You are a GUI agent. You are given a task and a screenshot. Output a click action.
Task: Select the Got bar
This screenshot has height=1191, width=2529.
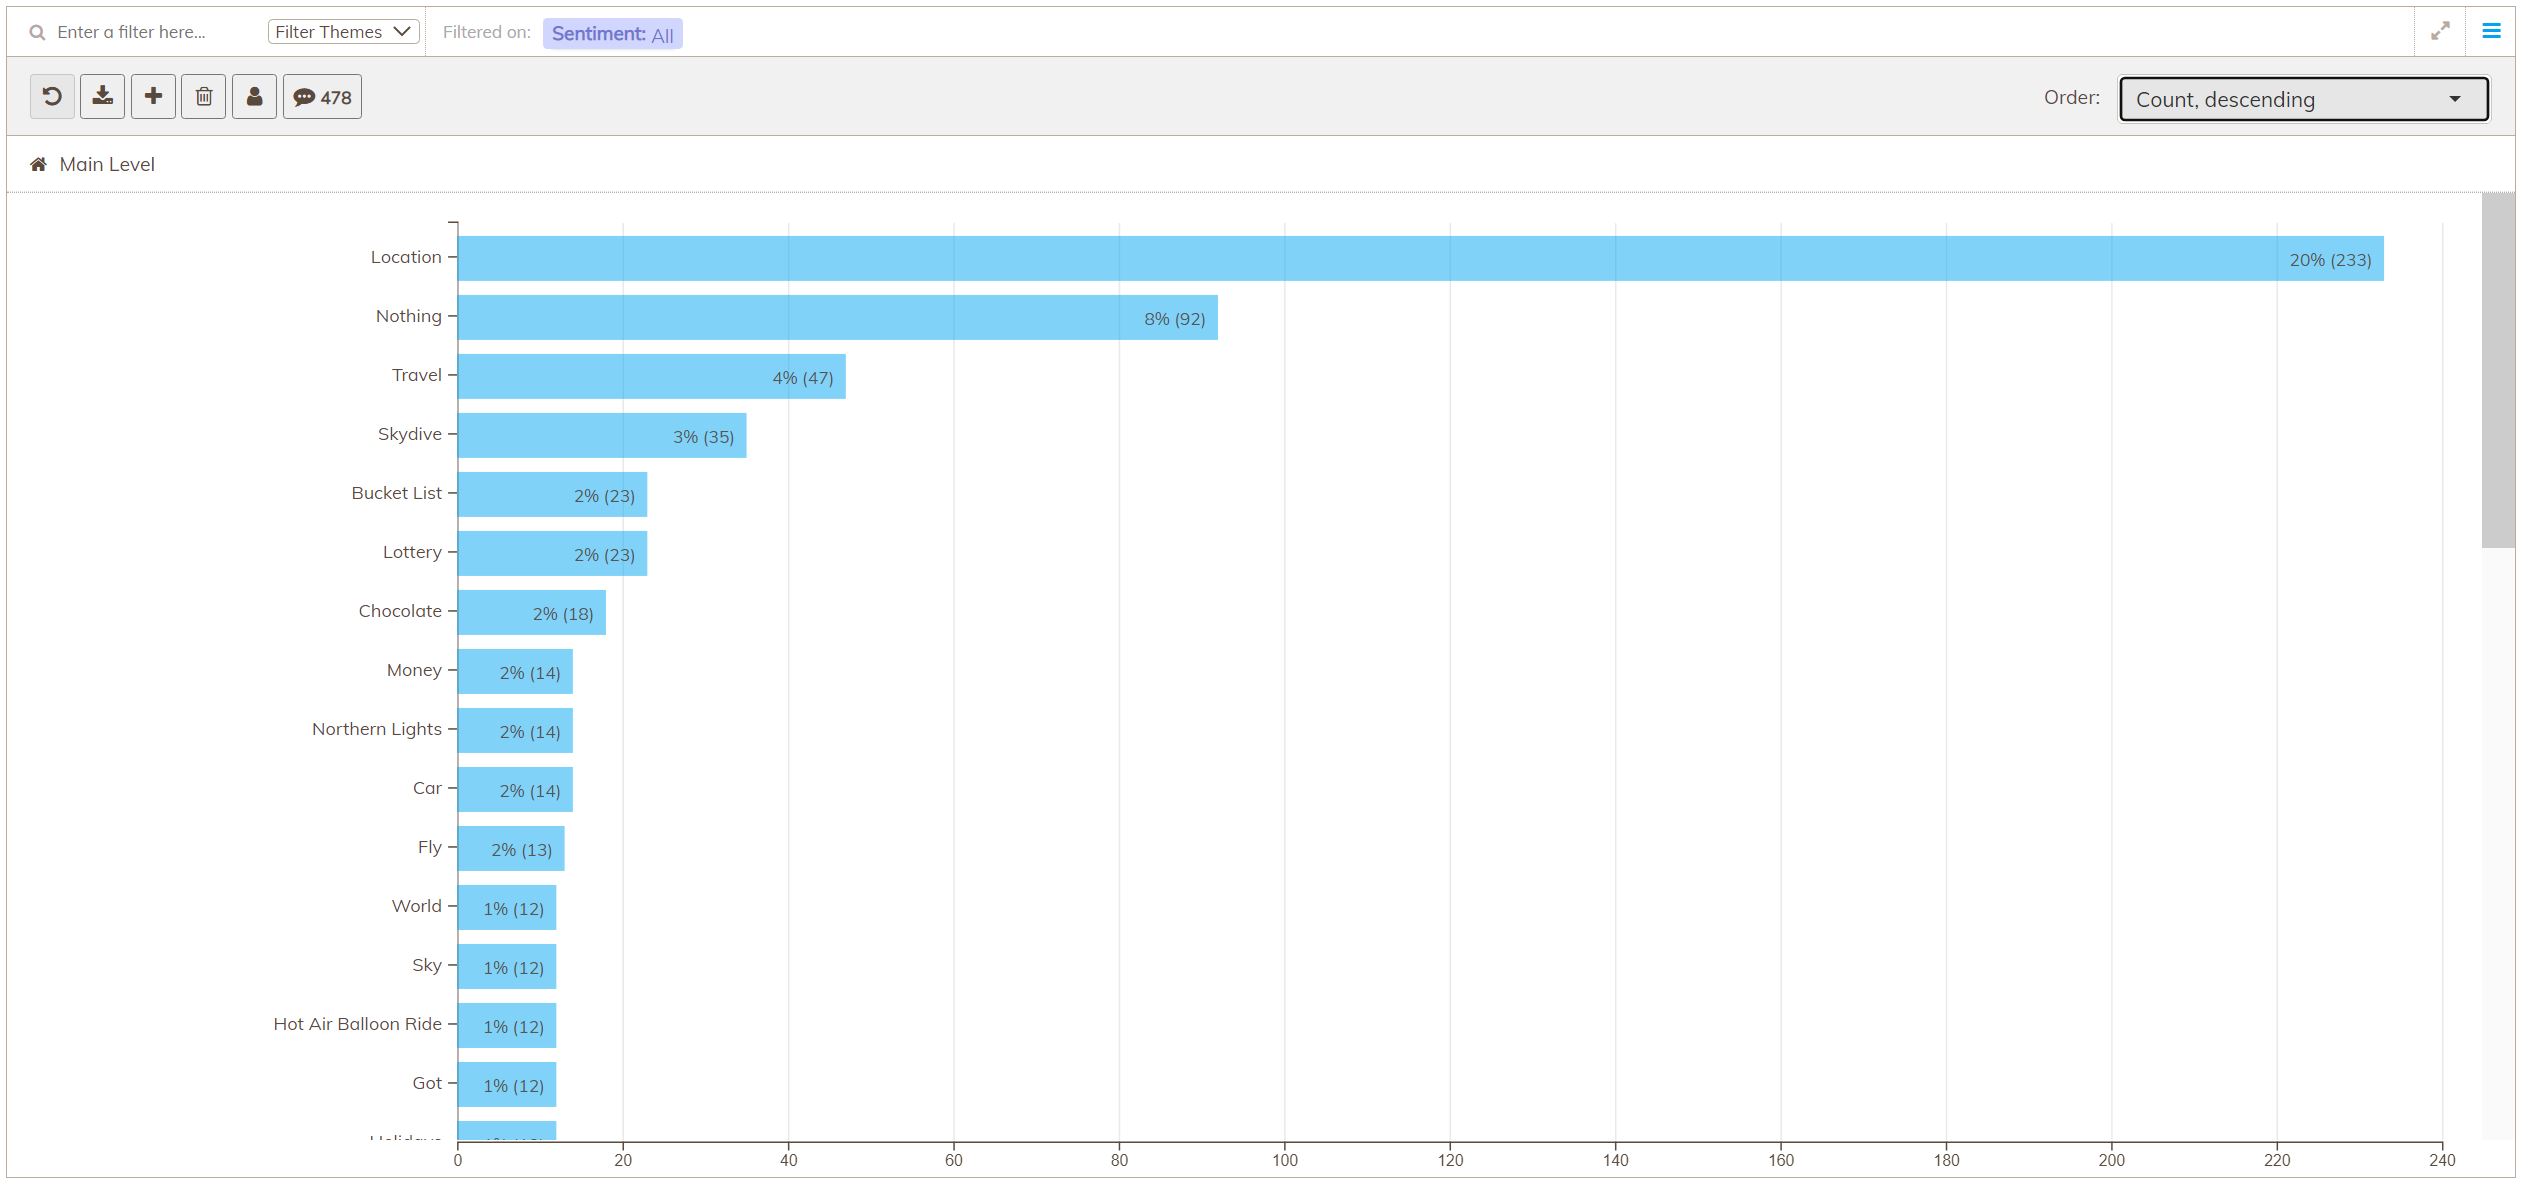pos(507,1084)
